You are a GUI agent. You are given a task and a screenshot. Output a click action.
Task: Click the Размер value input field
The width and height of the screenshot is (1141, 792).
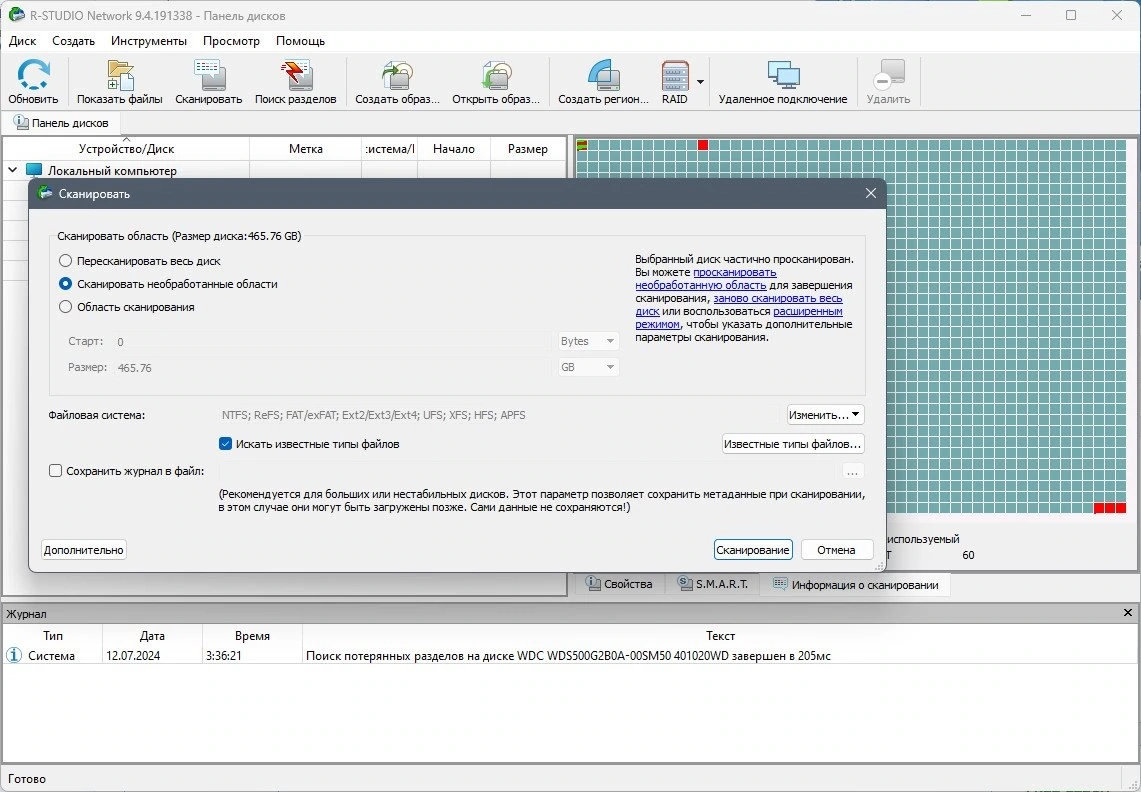click(333, 368)
